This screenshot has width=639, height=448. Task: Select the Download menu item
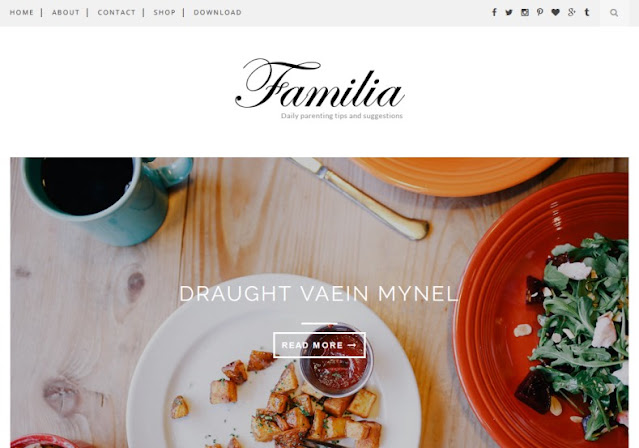tap(218, 13)
